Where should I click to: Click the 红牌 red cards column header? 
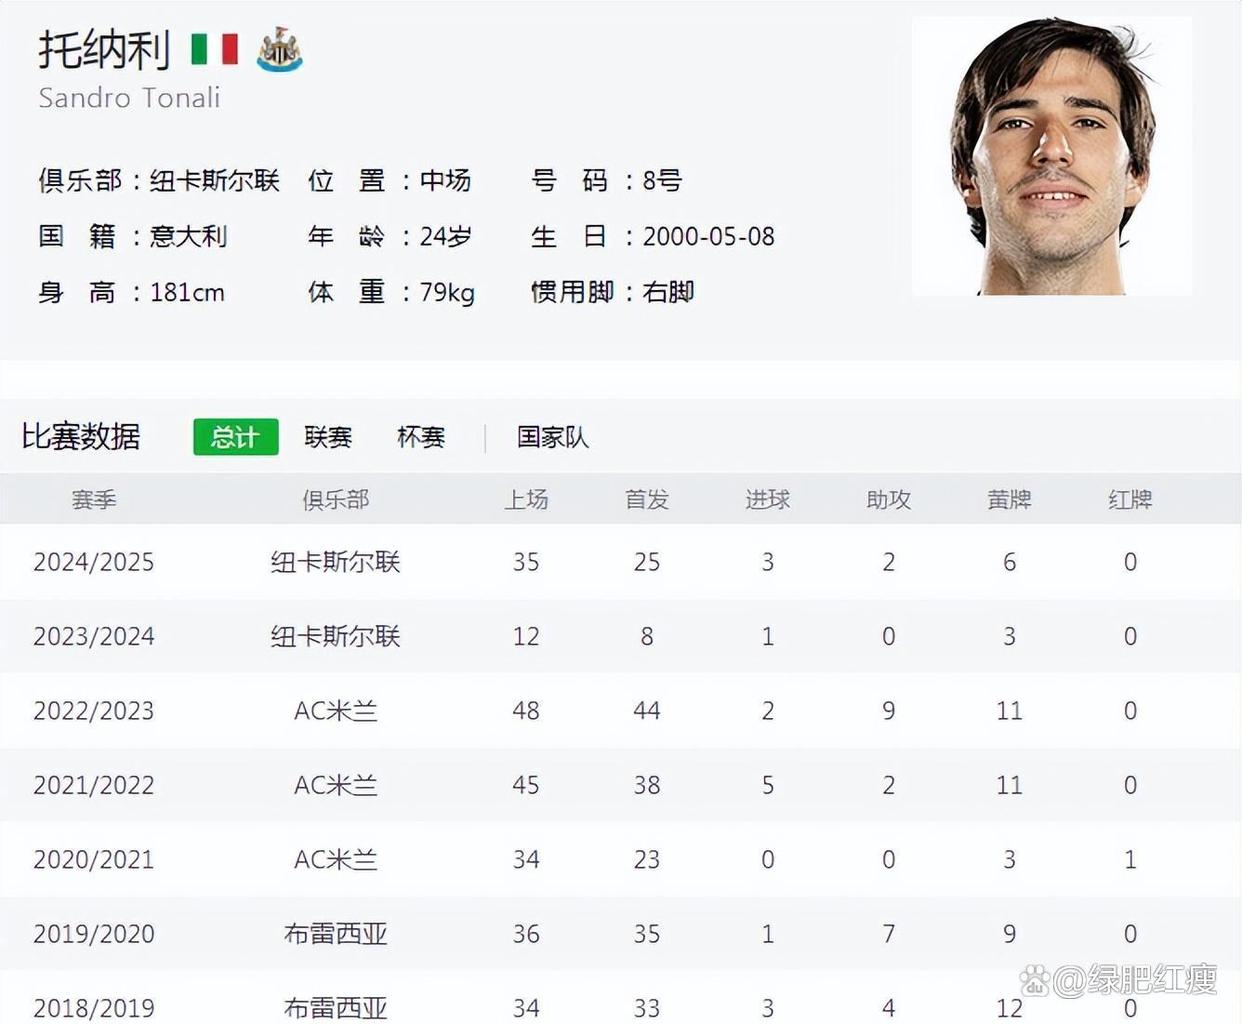(1130, 499)
